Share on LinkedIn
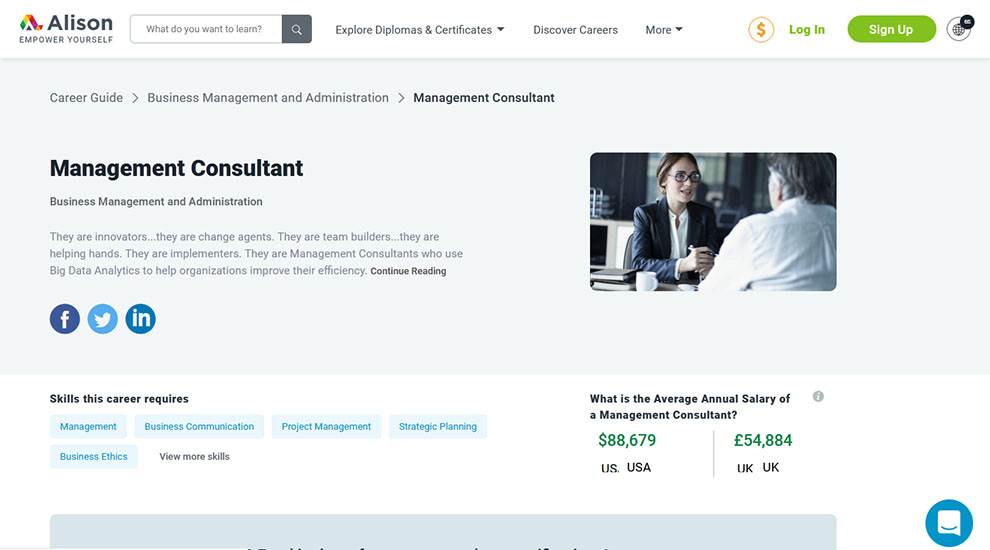The height and width of the screenshot is (550, 990). pyautogui.click(x=140, y=319)
